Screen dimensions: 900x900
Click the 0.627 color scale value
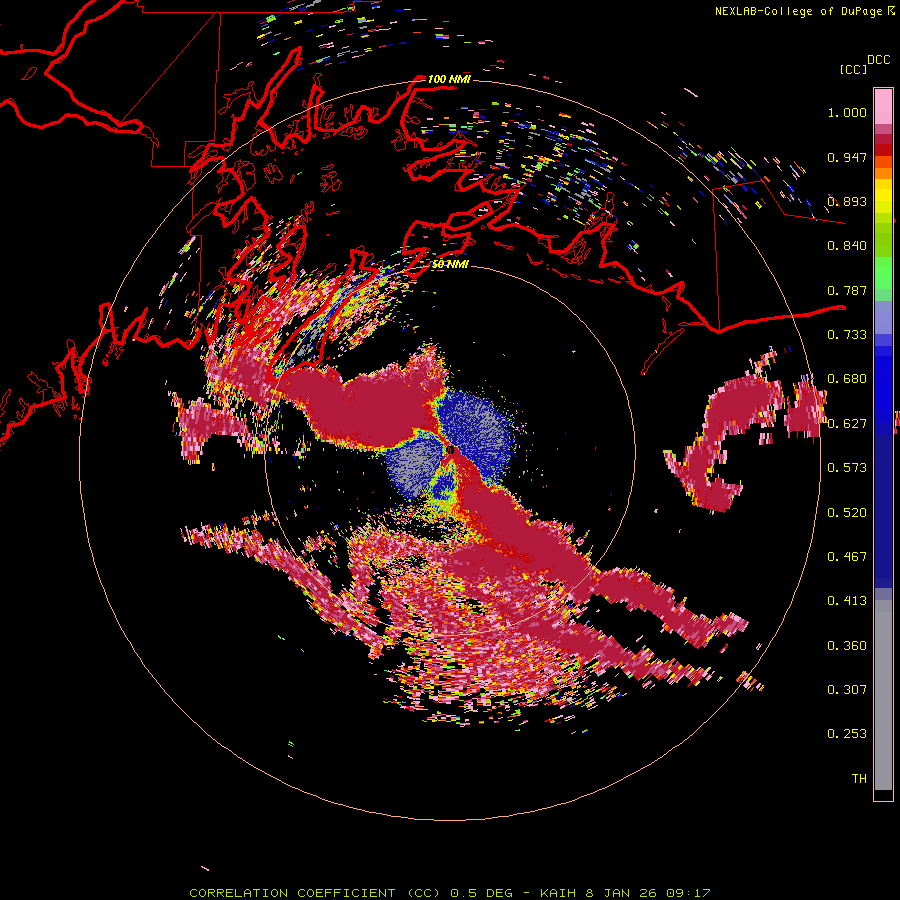tap(847, 424)
